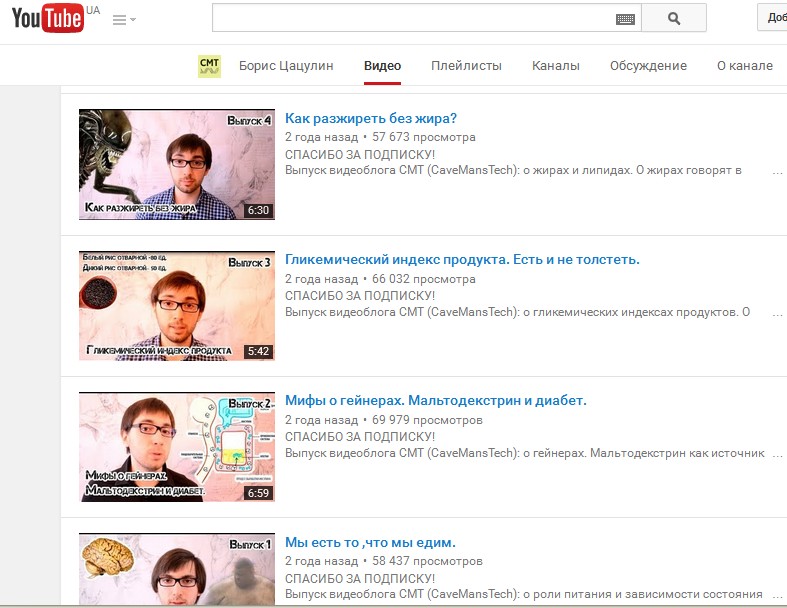
Task: Go to the Обсуждение tab
Action: tap(648, 66)
